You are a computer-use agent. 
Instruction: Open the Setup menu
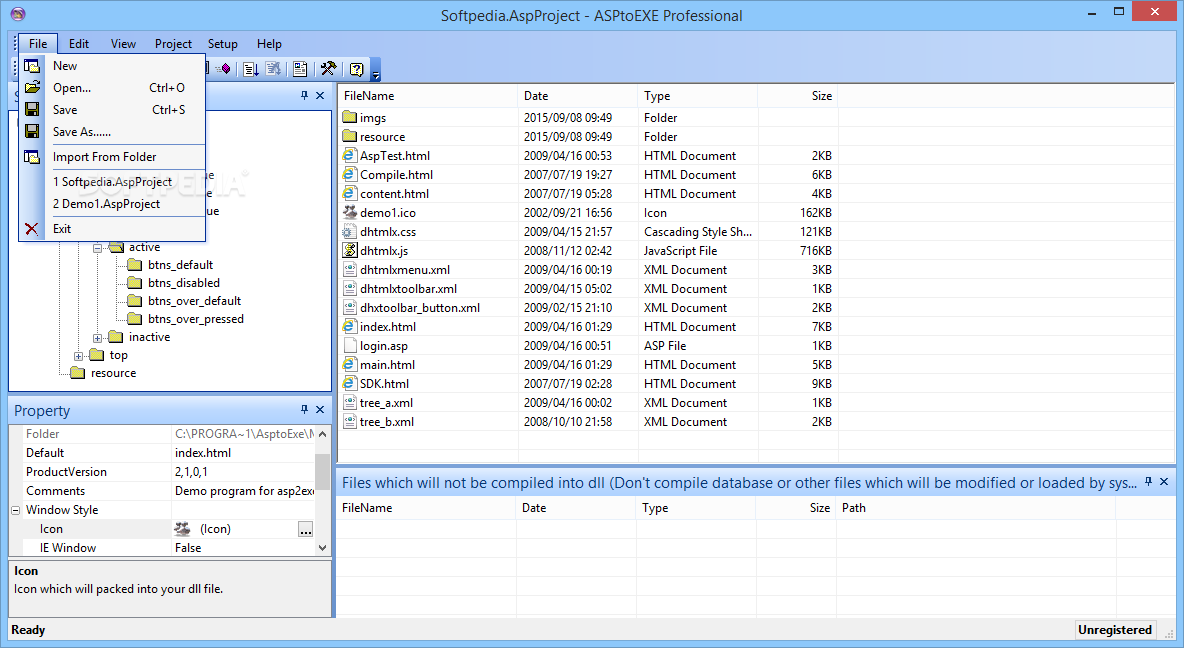coord(223,44)
